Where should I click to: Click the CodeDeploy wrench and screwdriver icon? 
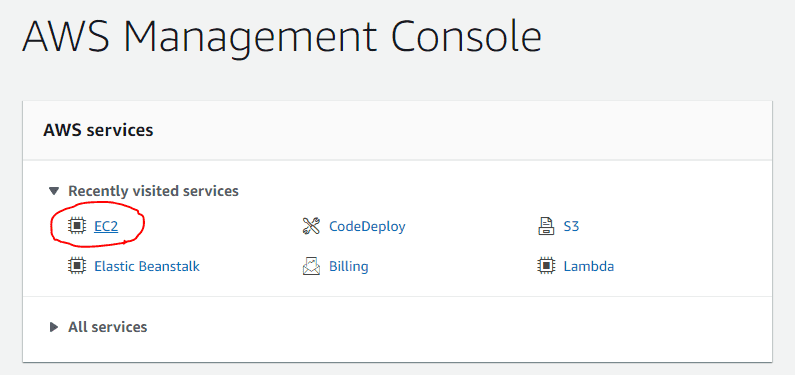point(311,226)
